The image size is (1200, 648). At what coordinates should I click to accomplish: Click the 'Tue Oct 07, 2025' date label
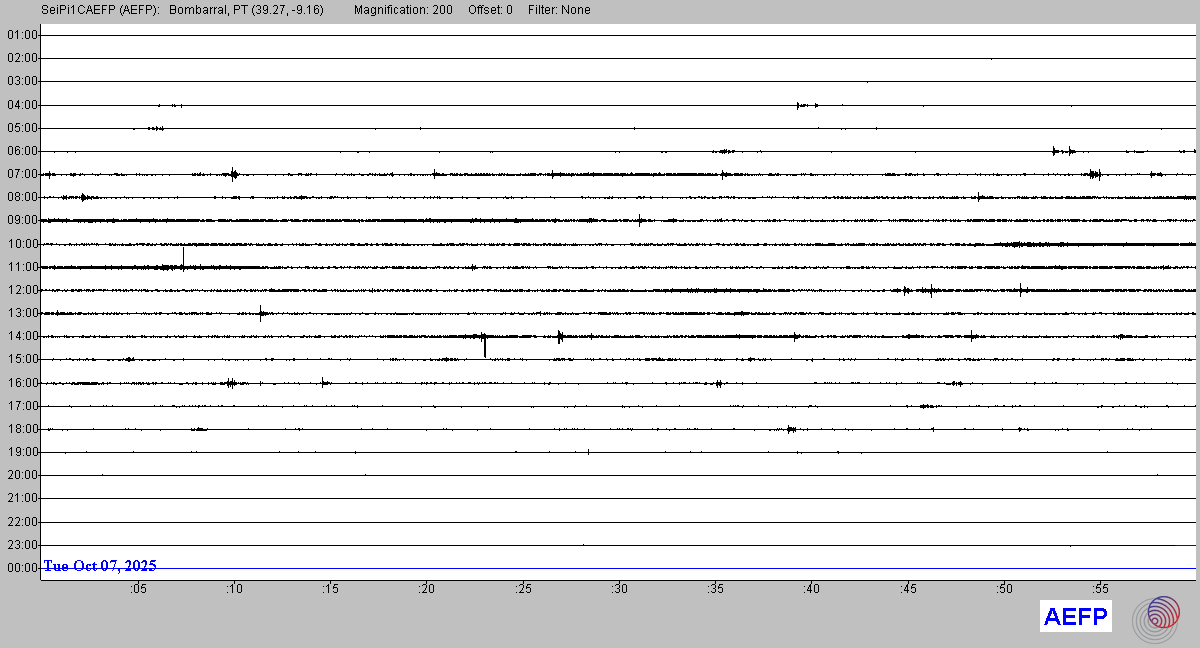coord(100,566)
